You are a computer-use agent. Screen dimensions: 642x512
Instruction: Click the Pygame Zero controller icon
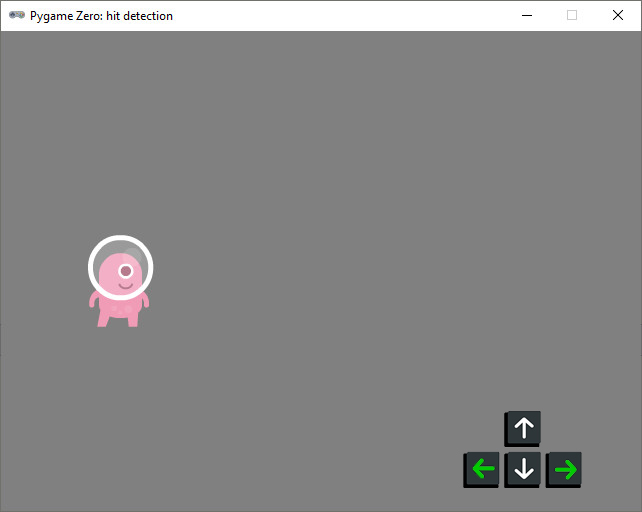(x=17, y=15)
